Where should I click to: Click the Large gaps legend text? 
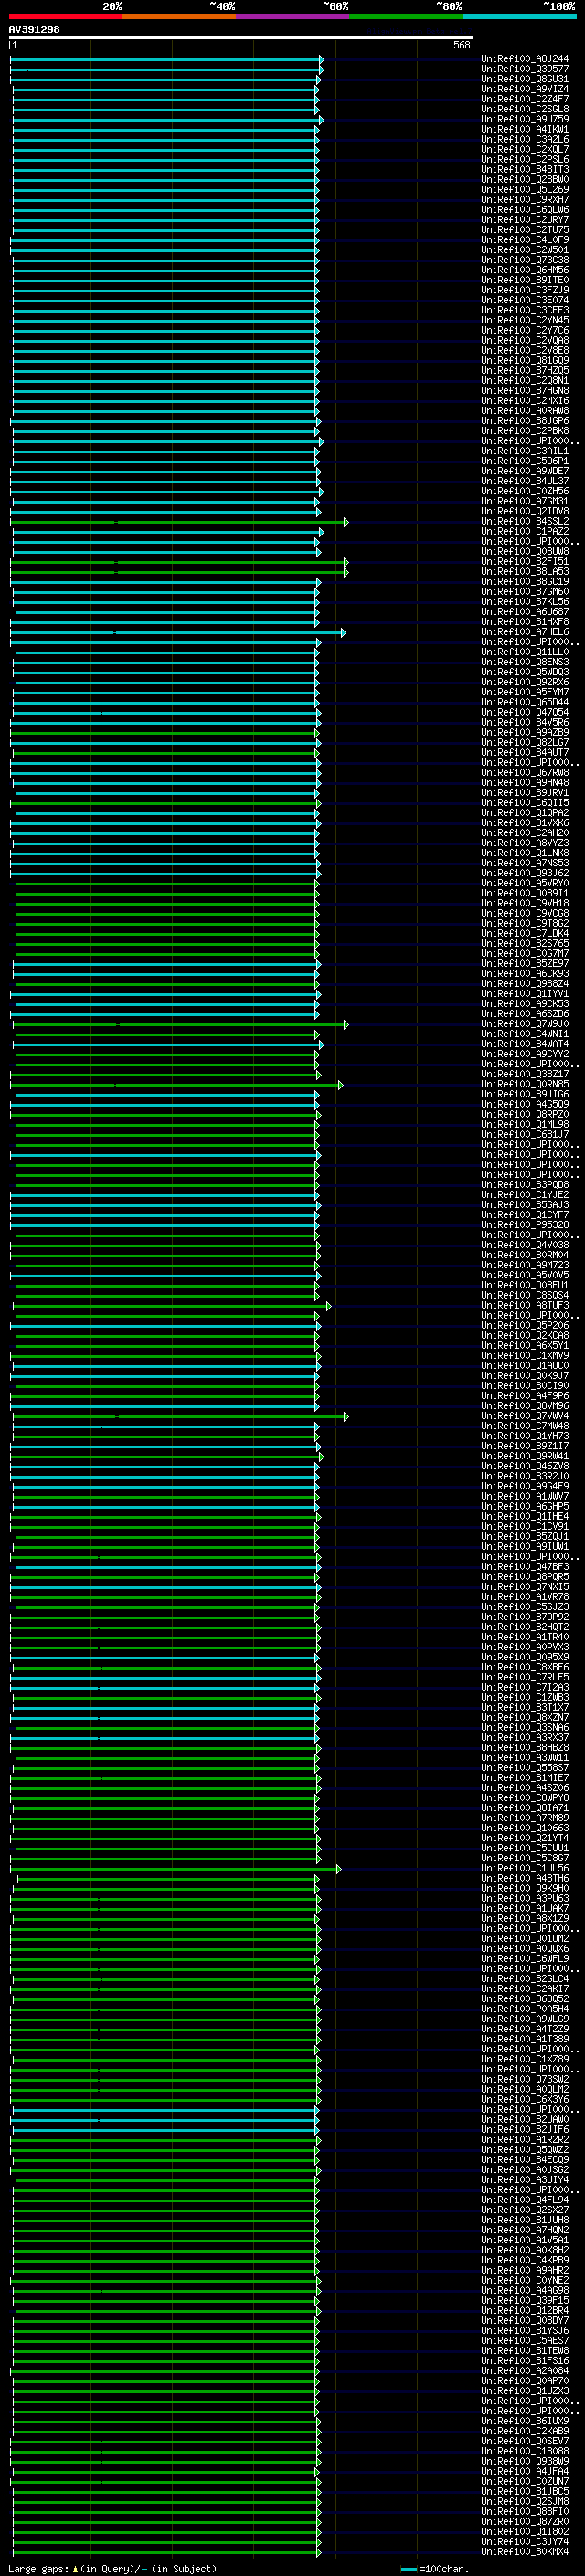point(112,2569)
